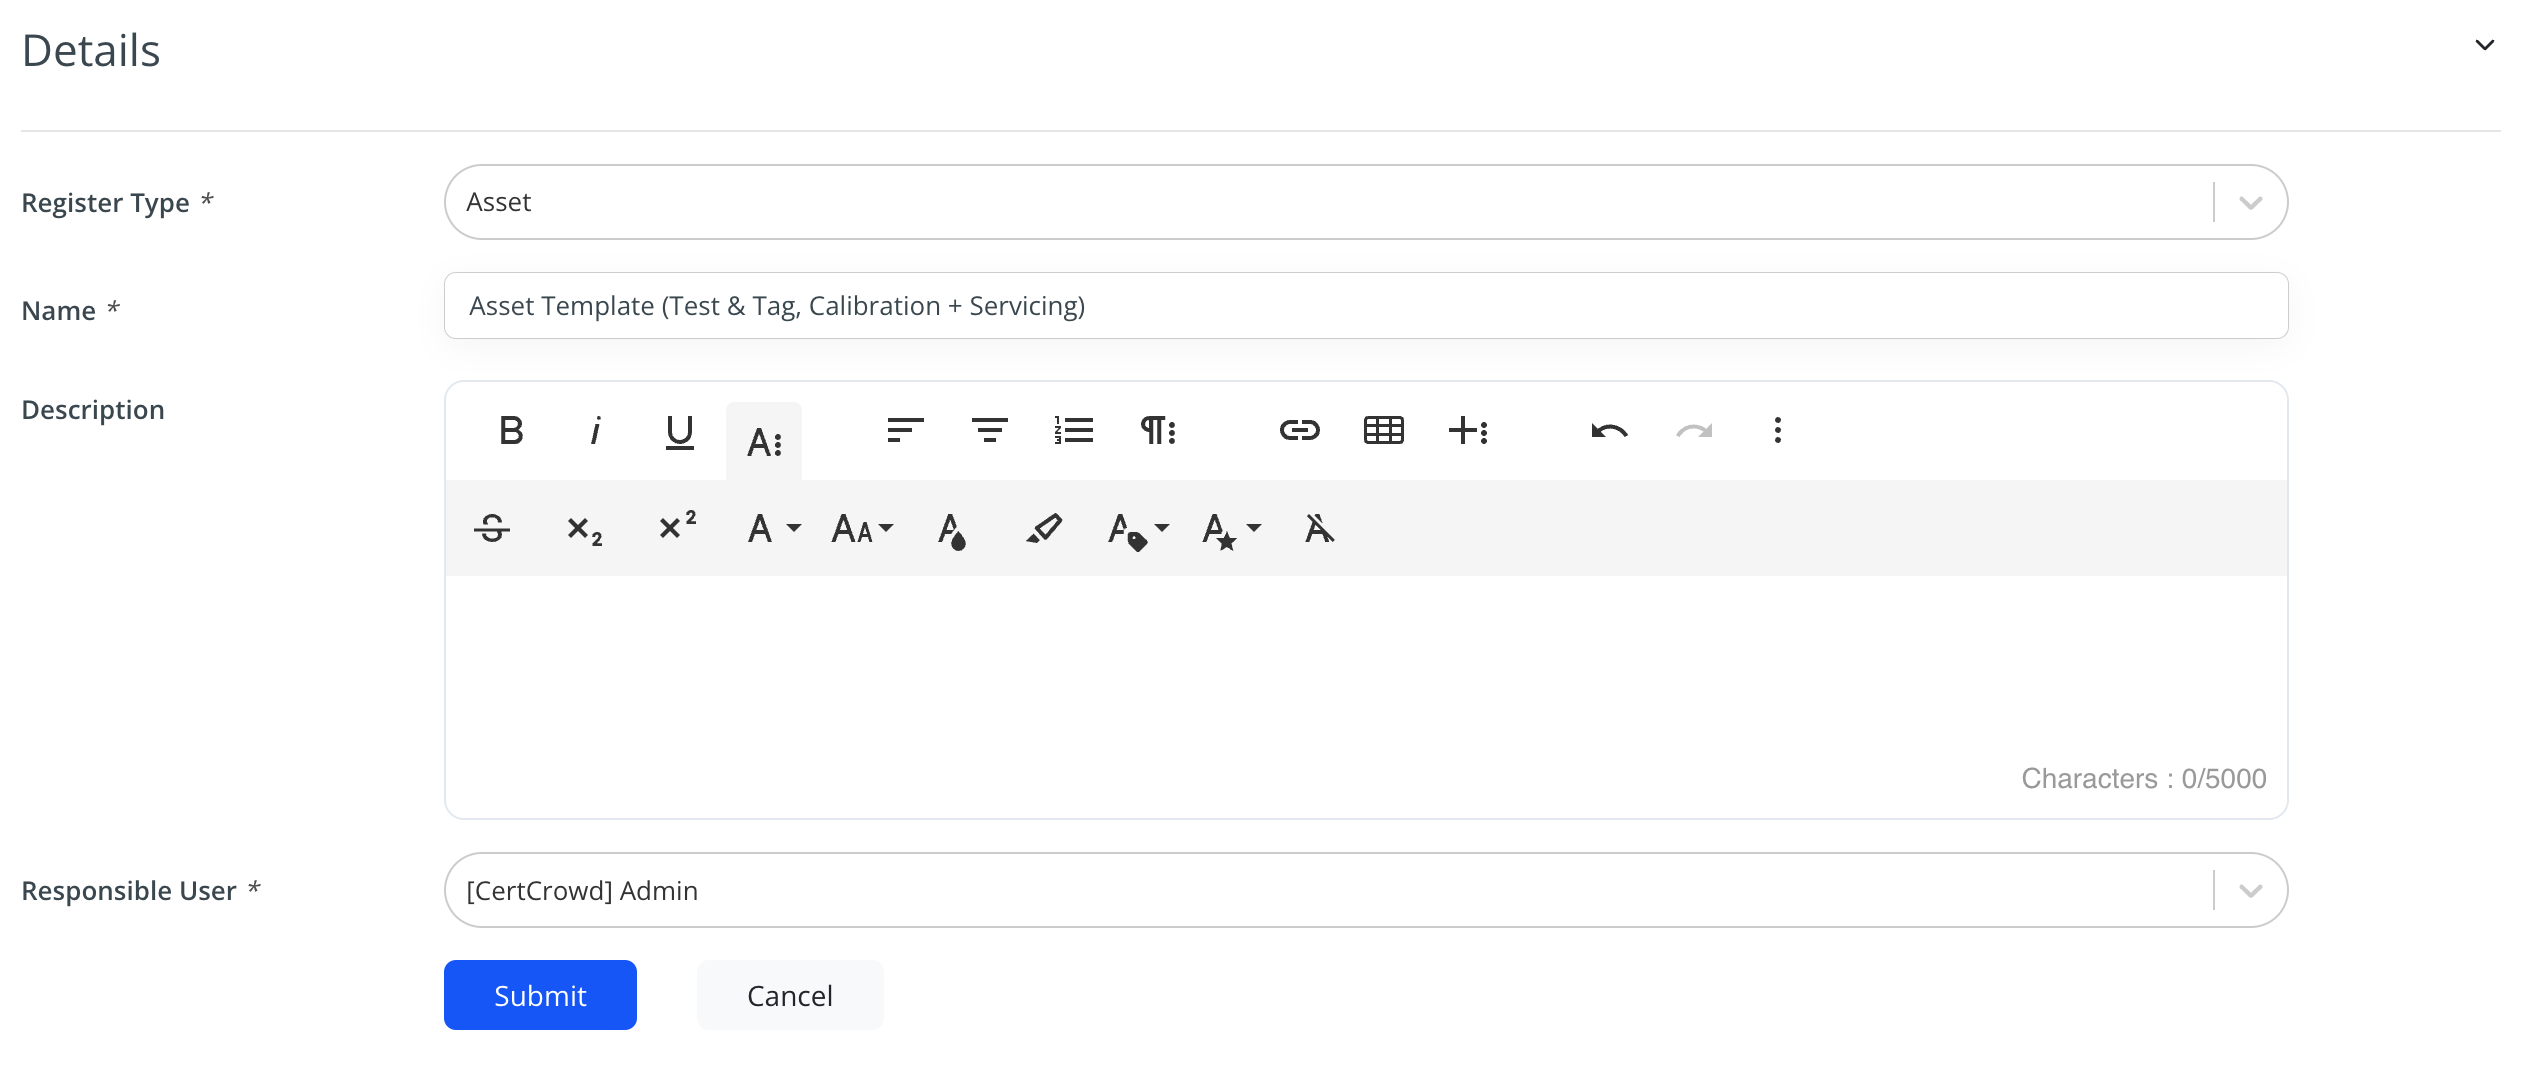
Task: Collapse the More Text toolbar button
Action: (x=764, y=441)
